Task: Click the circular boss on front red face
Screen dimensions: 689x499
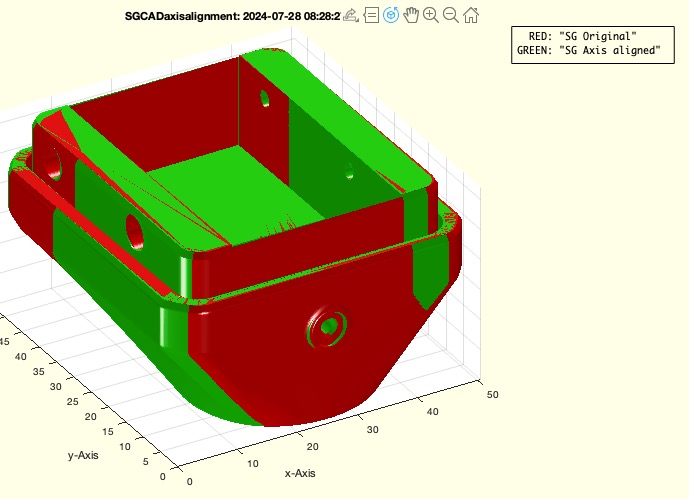Action: [328, 326]
